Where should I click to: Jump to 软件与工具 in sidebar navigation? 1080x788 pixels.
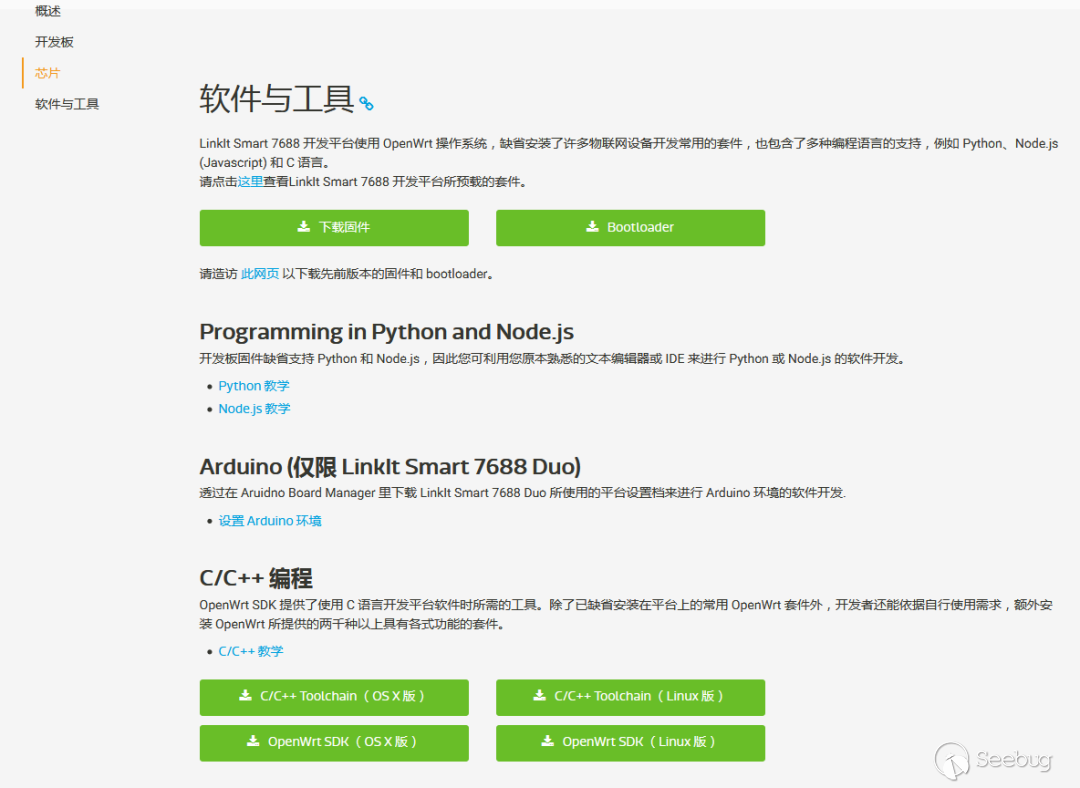67,104
